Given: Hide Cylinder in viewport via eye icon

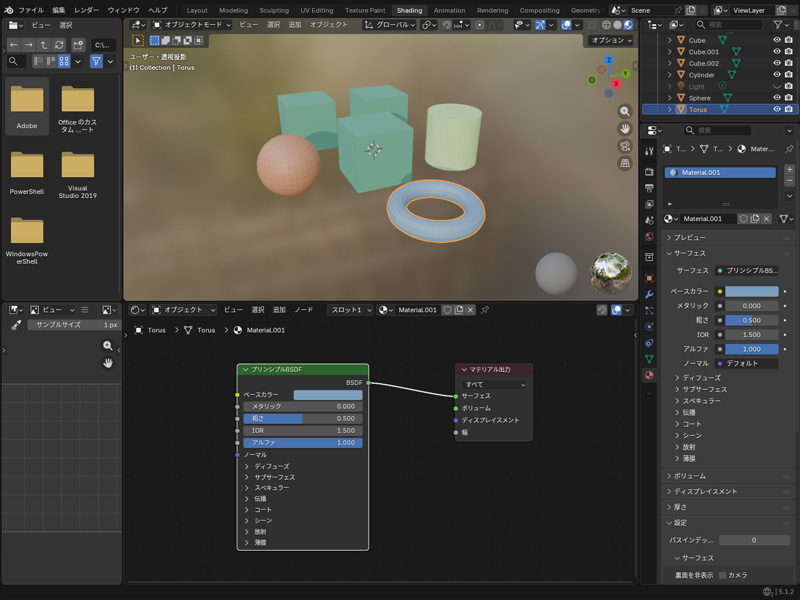Looking at the screenshot, I should [777, 74].
